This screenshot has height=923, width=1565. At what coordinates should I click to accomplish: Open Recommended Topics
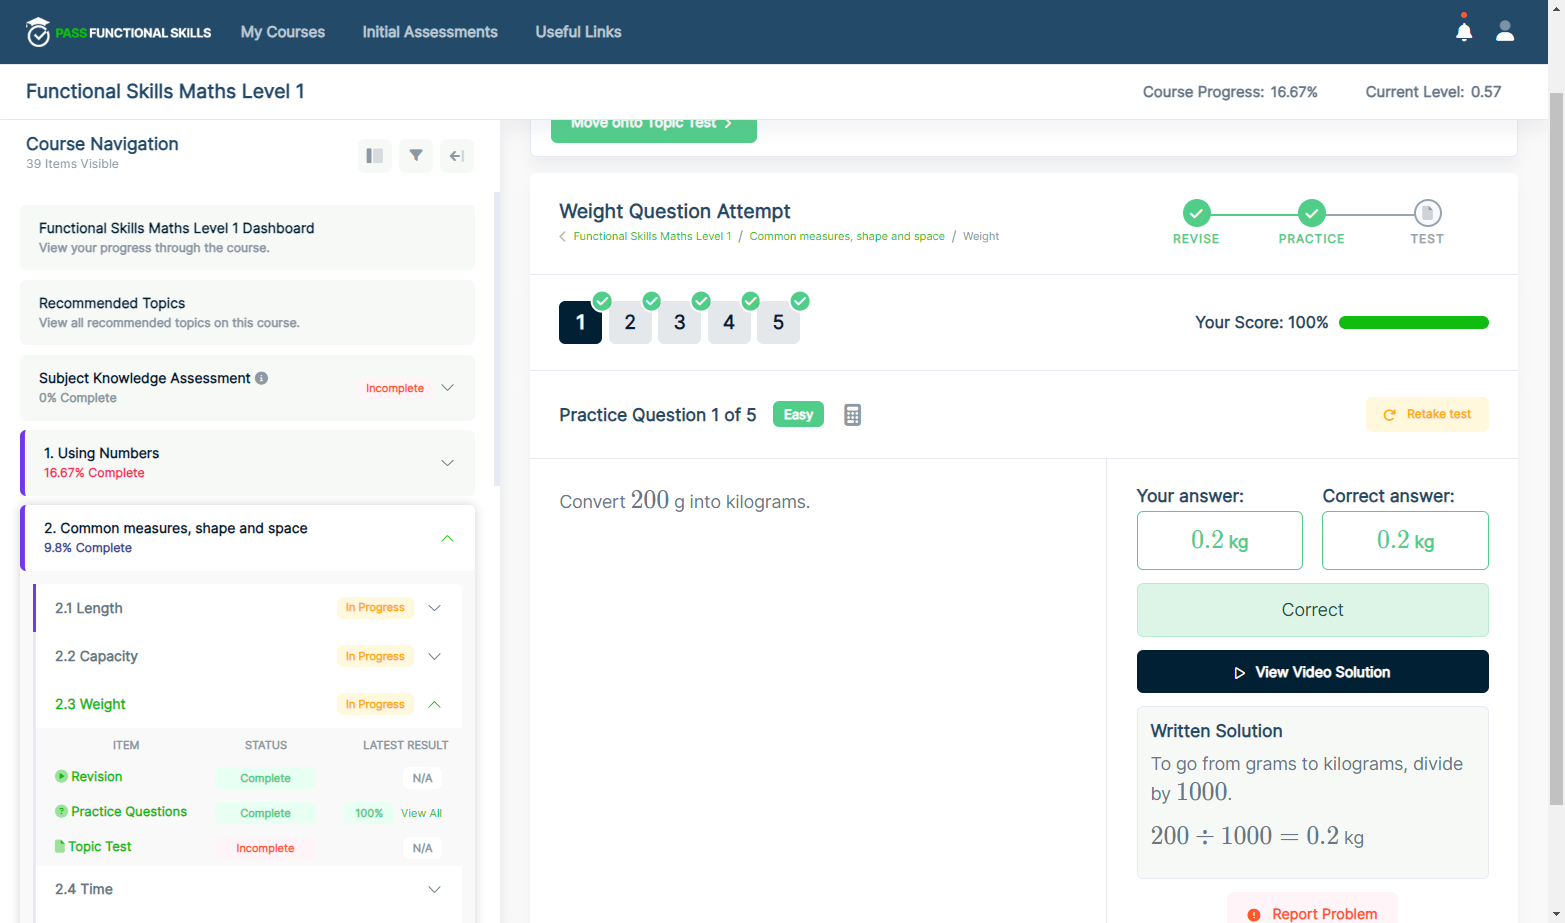(248, 313)
